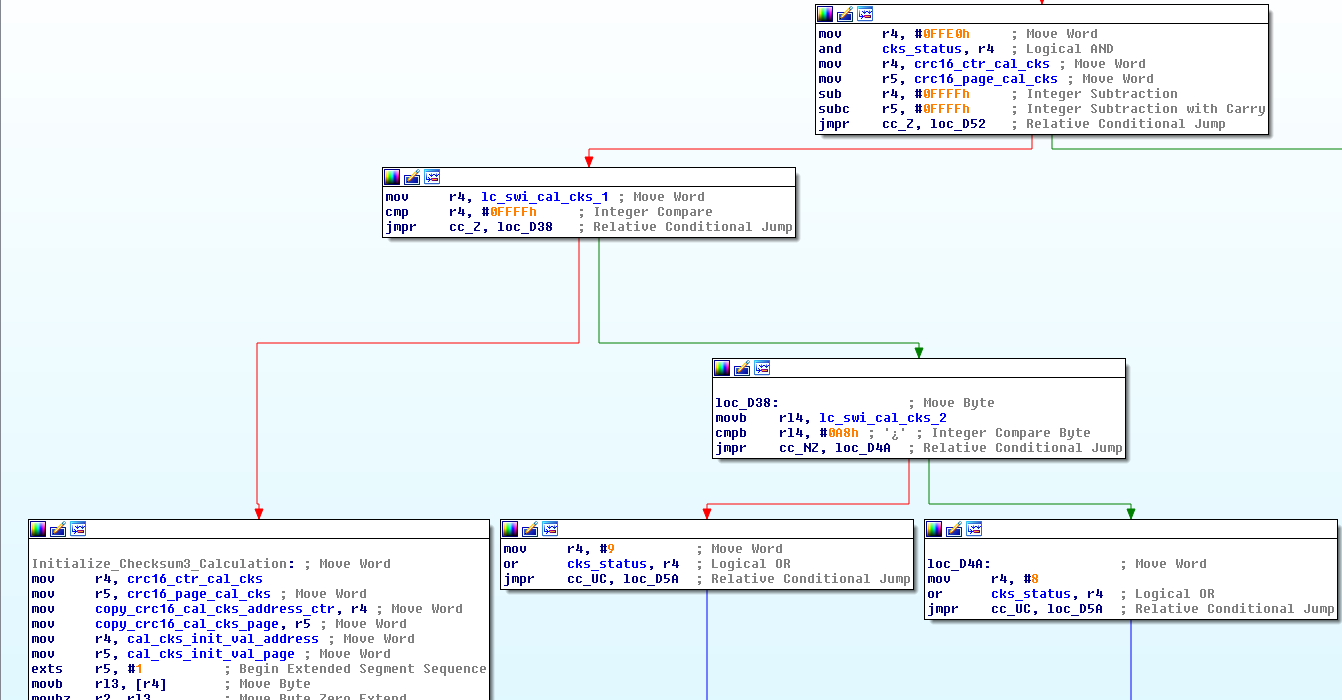
Task: Click the 'Logical AND' comment
Action: coord(1070,49)
